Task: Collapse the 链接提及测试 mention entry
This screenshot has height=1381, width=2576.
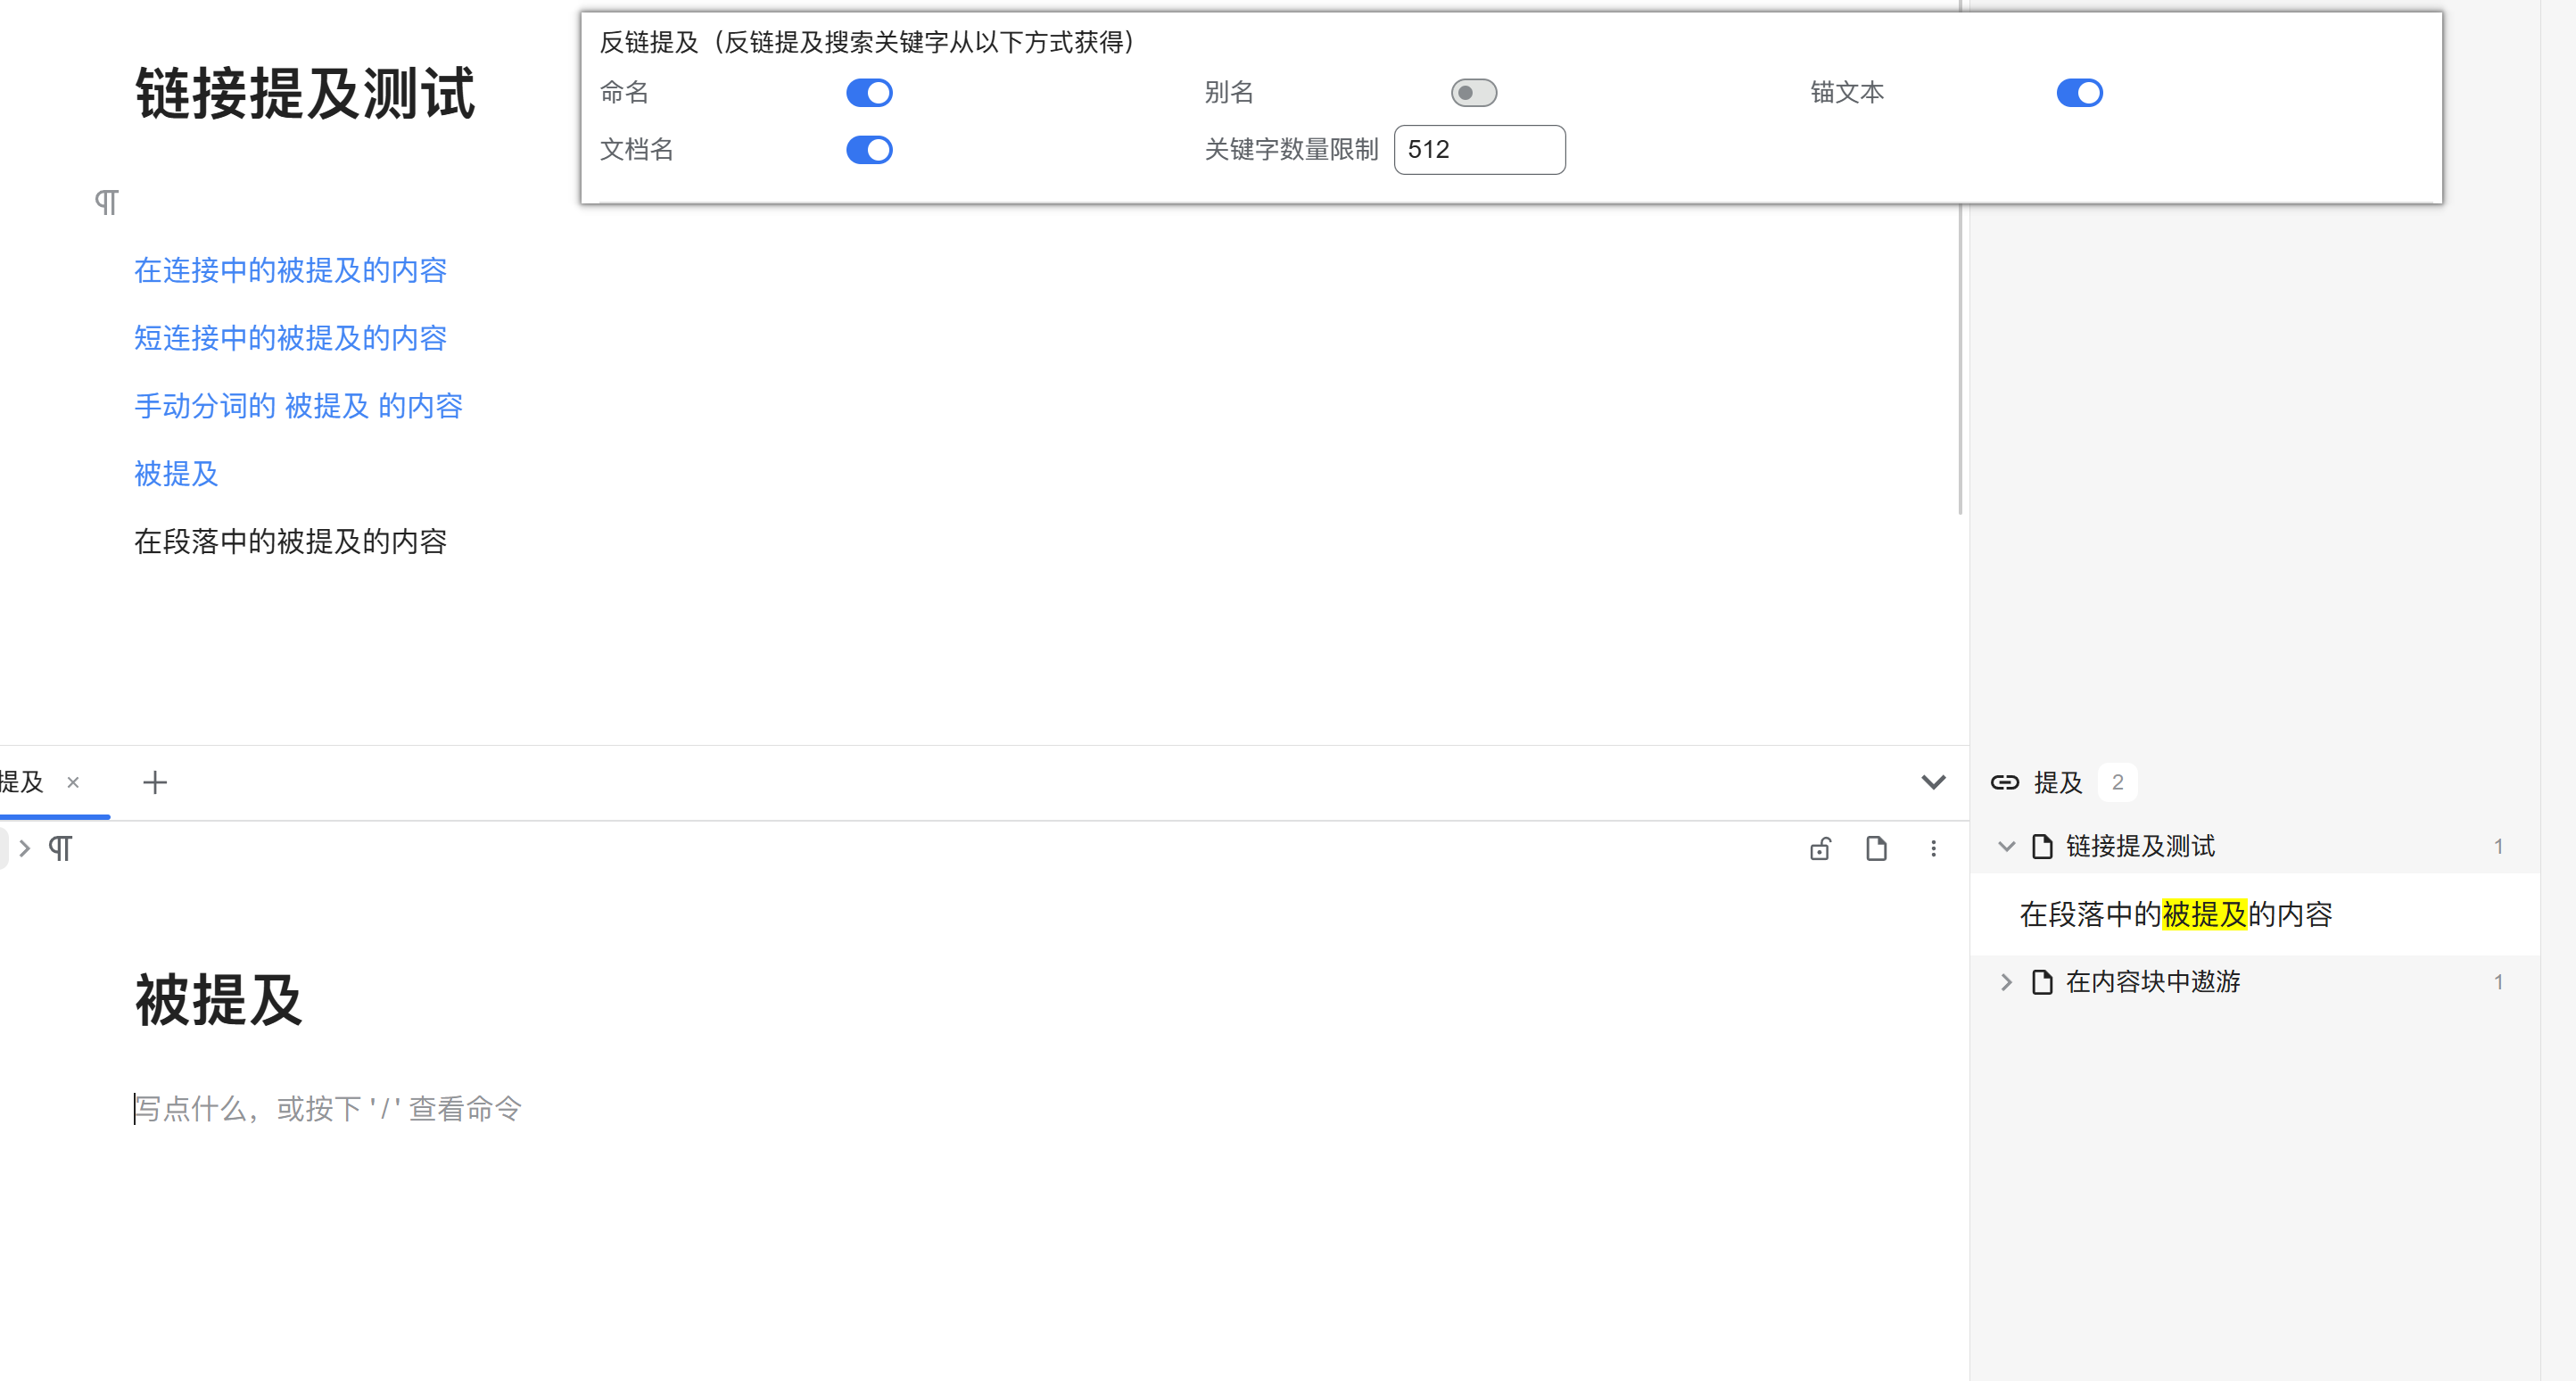Action: coord(2006,846)
